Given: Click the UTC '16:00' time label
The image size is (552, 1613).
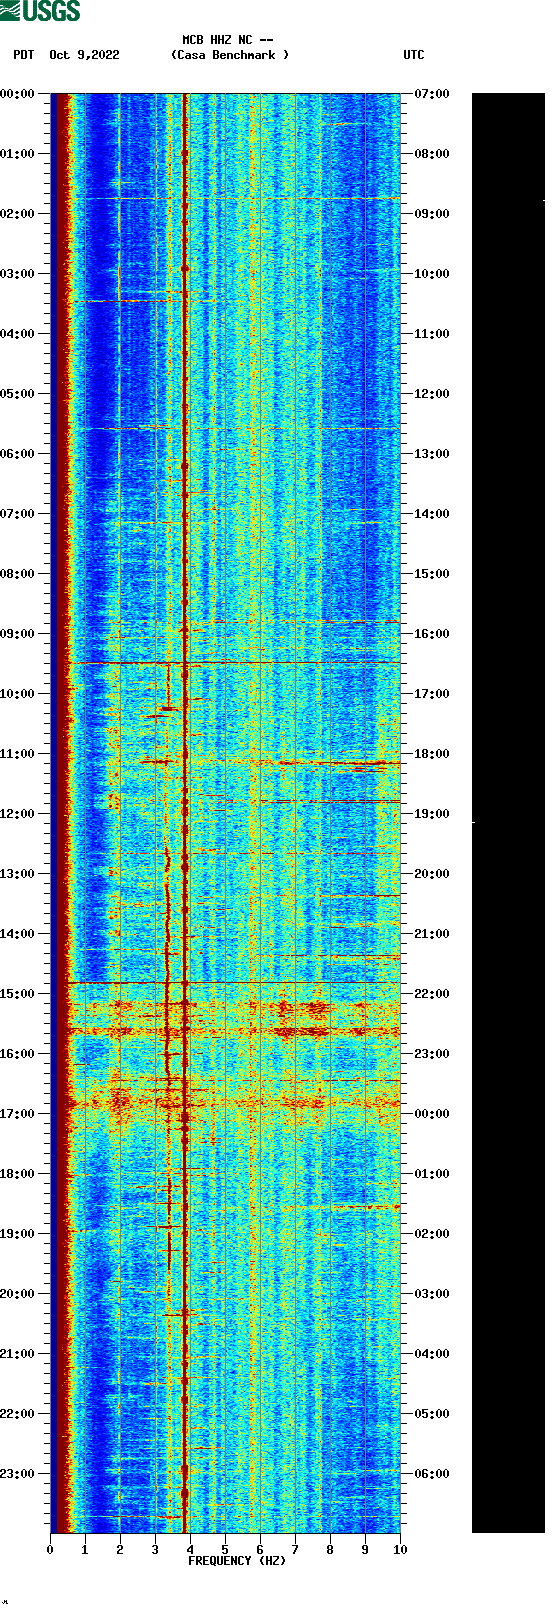Looking at the screenshot, I should pyautogui.click(x=432, y=634).
